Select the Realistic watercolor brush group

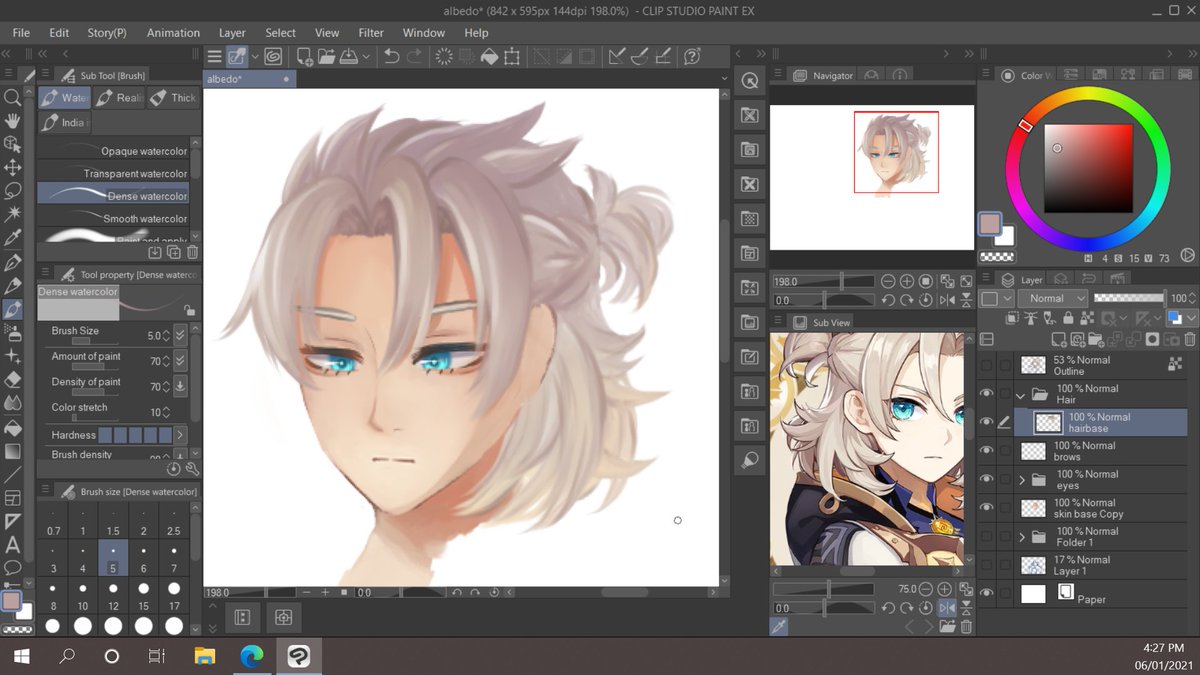tap(119, 98)
